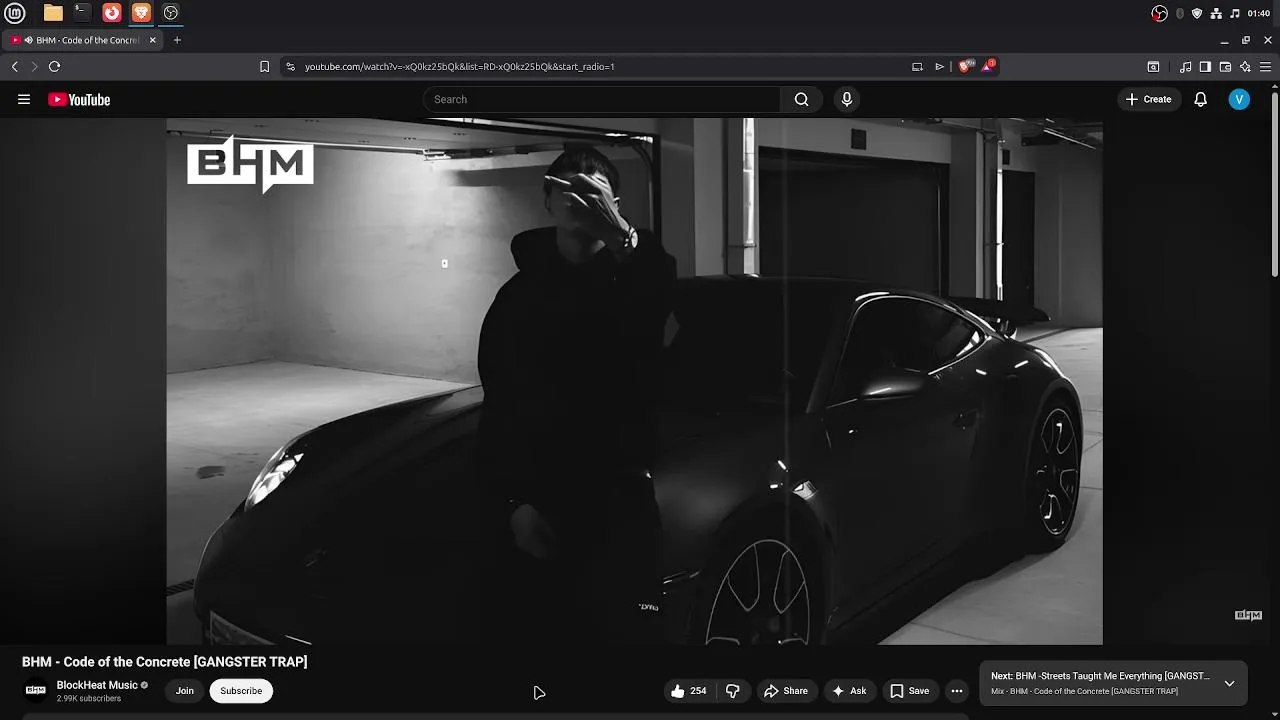Click the play/send arrow icon in address bar

(939, 66)
